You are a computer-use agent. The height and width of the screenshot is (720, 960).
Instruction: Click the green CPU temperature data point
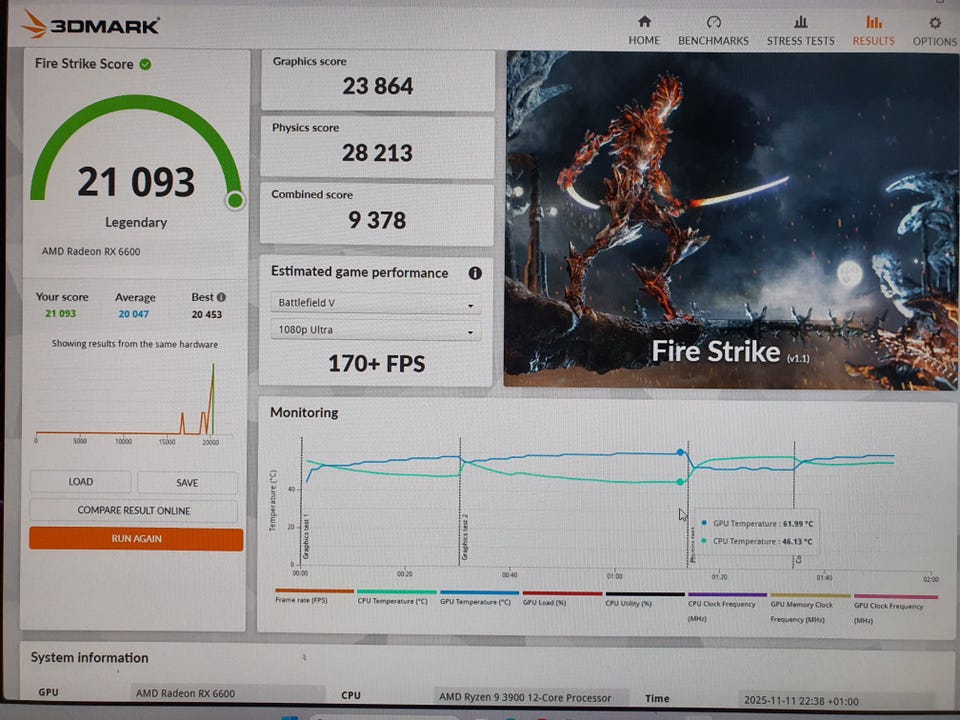point(680,482)
